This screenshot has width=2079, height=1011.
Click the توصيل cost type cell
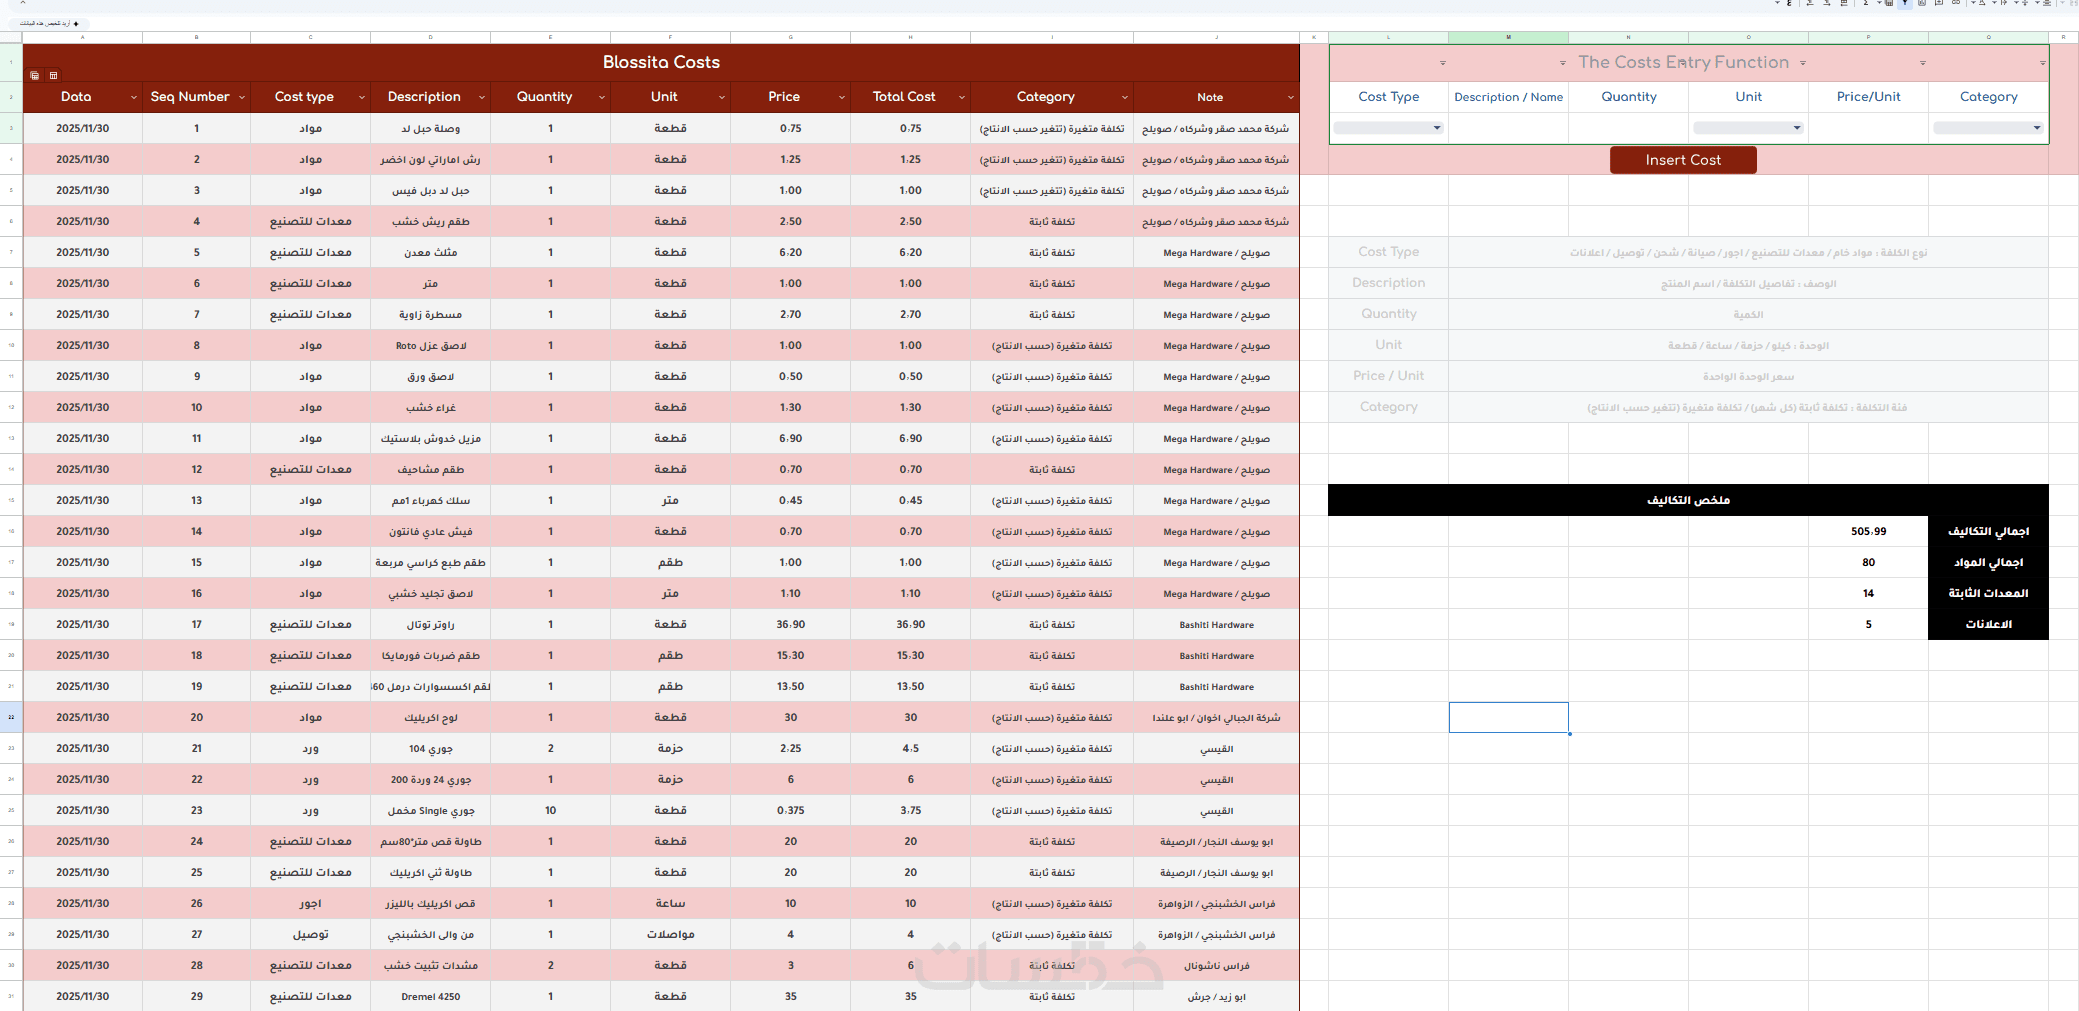point(310,934)
